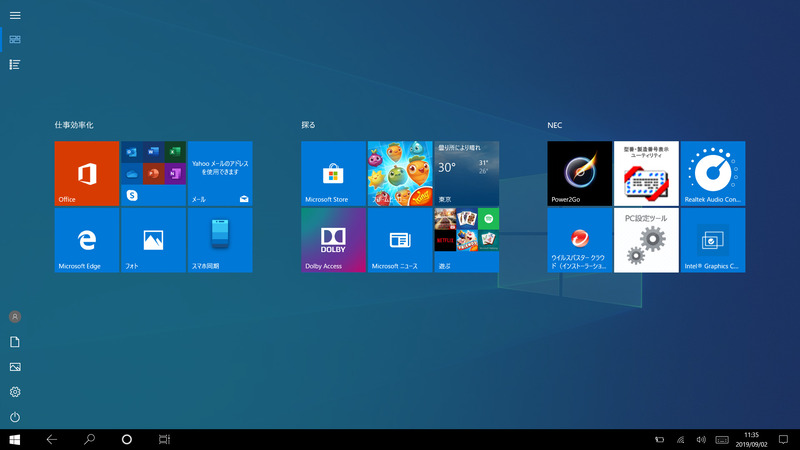Screen dimensions: 800x450
Task: Click the Windows Start button
Action: pos(15,440)
